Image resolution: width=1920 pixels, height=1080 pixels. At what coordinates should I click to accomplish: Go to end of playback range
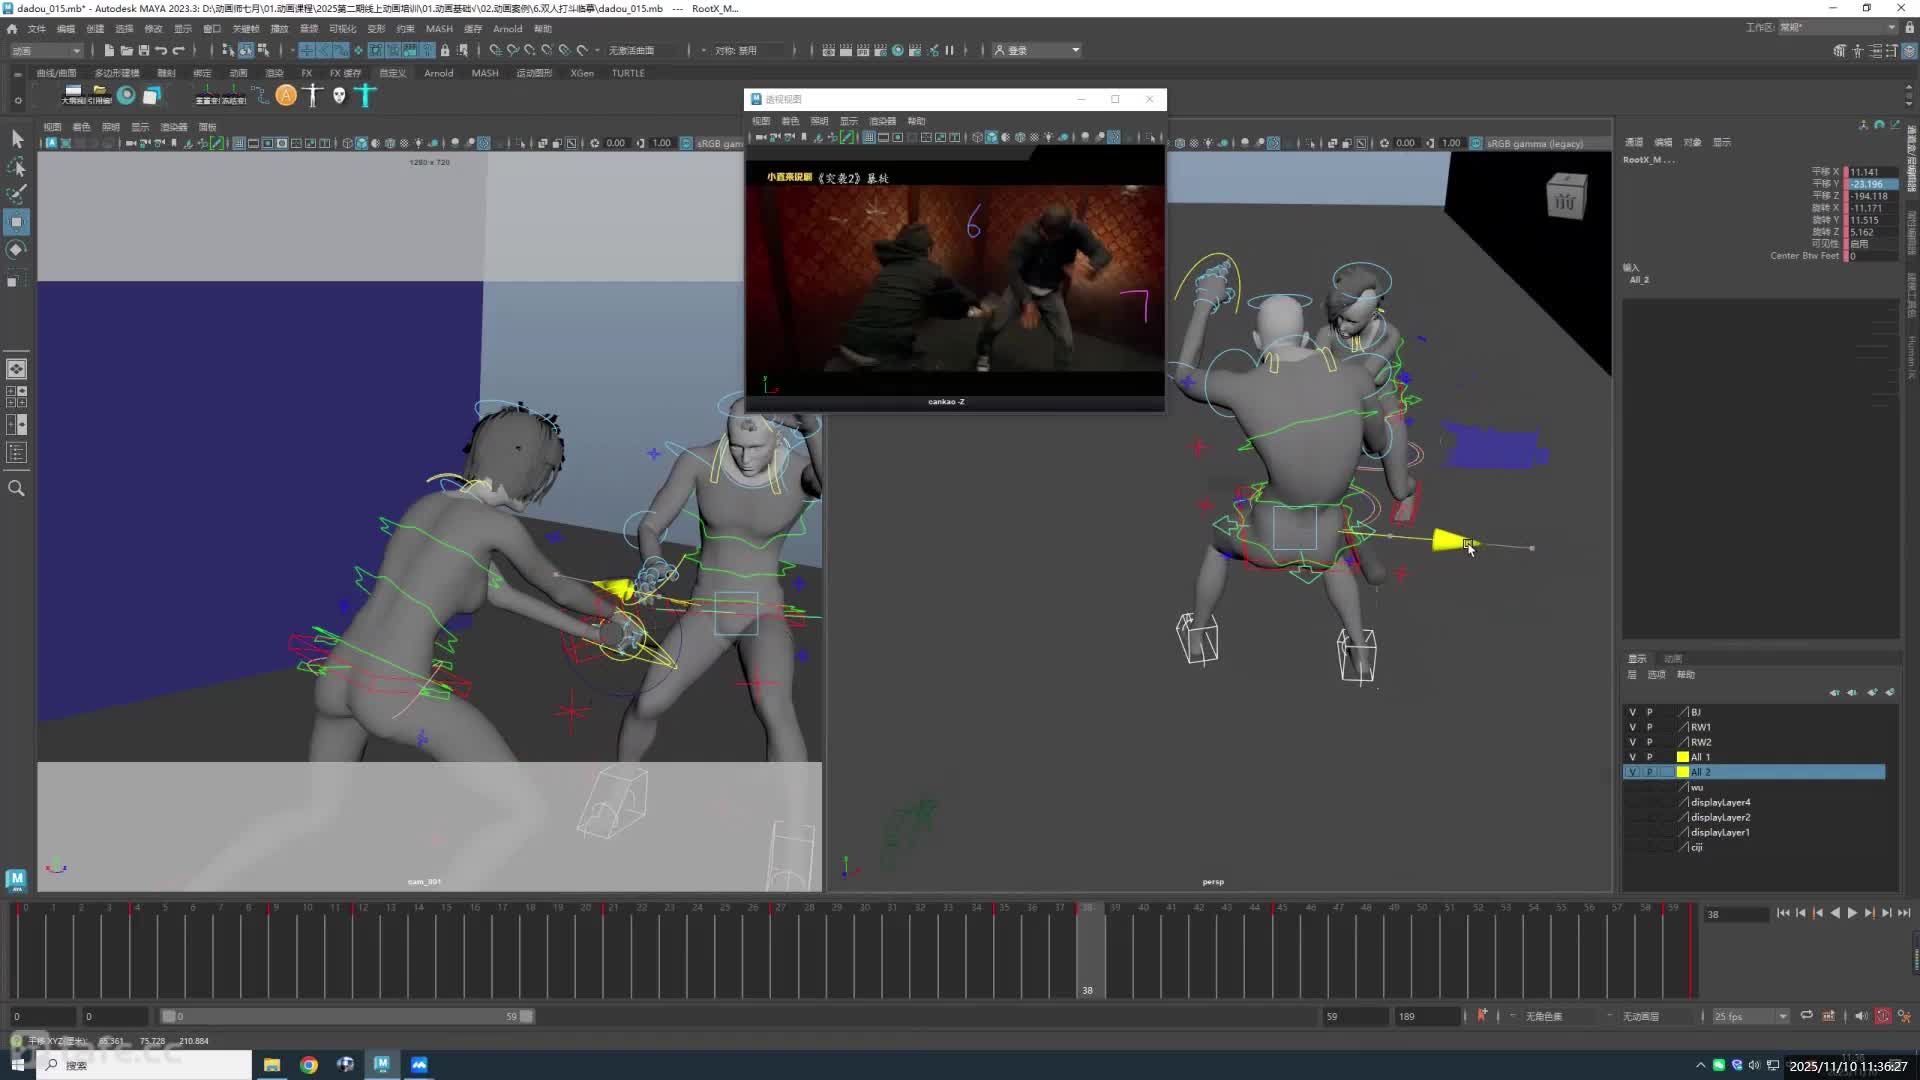(x=1904, y=913)
